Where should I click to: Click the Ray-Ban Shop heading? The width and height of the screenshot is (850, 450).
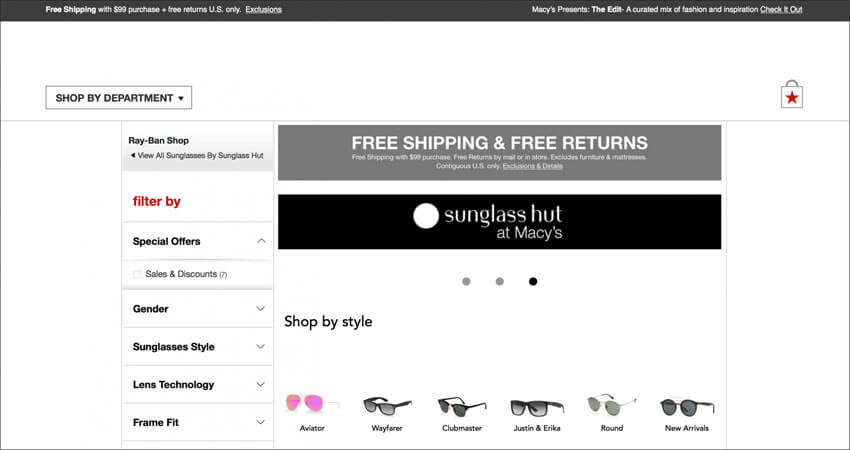pos(158,140)
